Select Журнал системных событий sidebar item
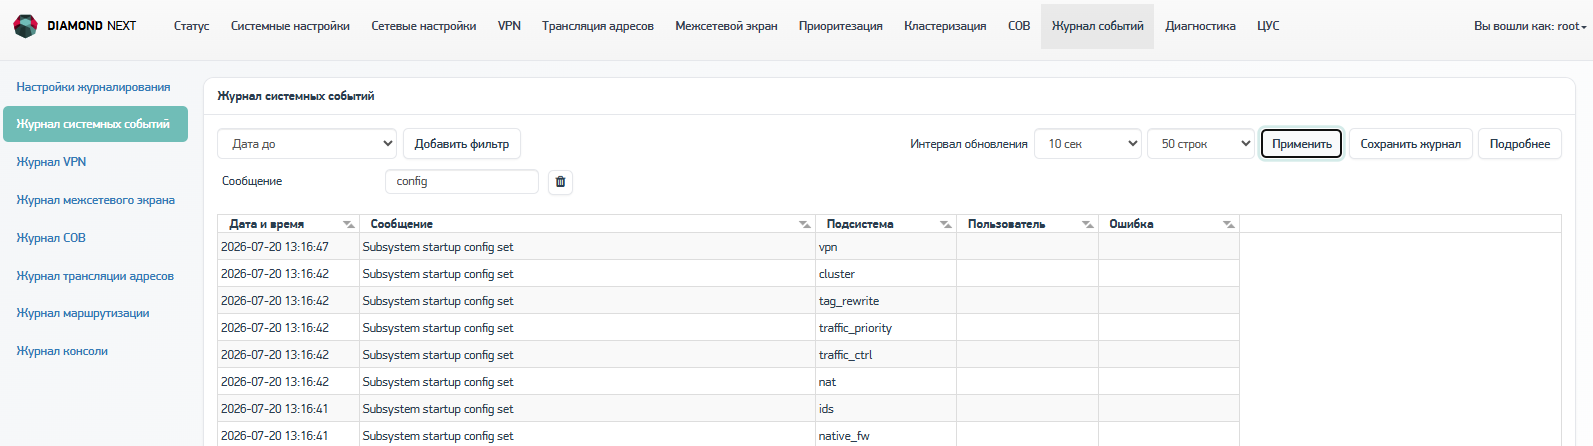Viewport: 1593px width, 446px height. pyautogui.click(x=95, y=124)
